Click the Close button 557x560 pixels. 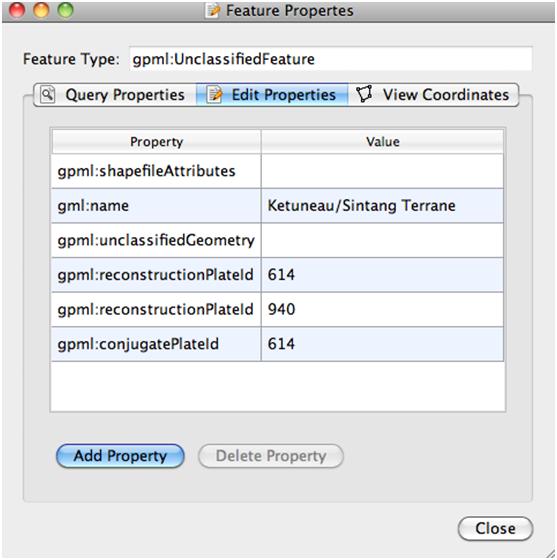pos(495,529)
